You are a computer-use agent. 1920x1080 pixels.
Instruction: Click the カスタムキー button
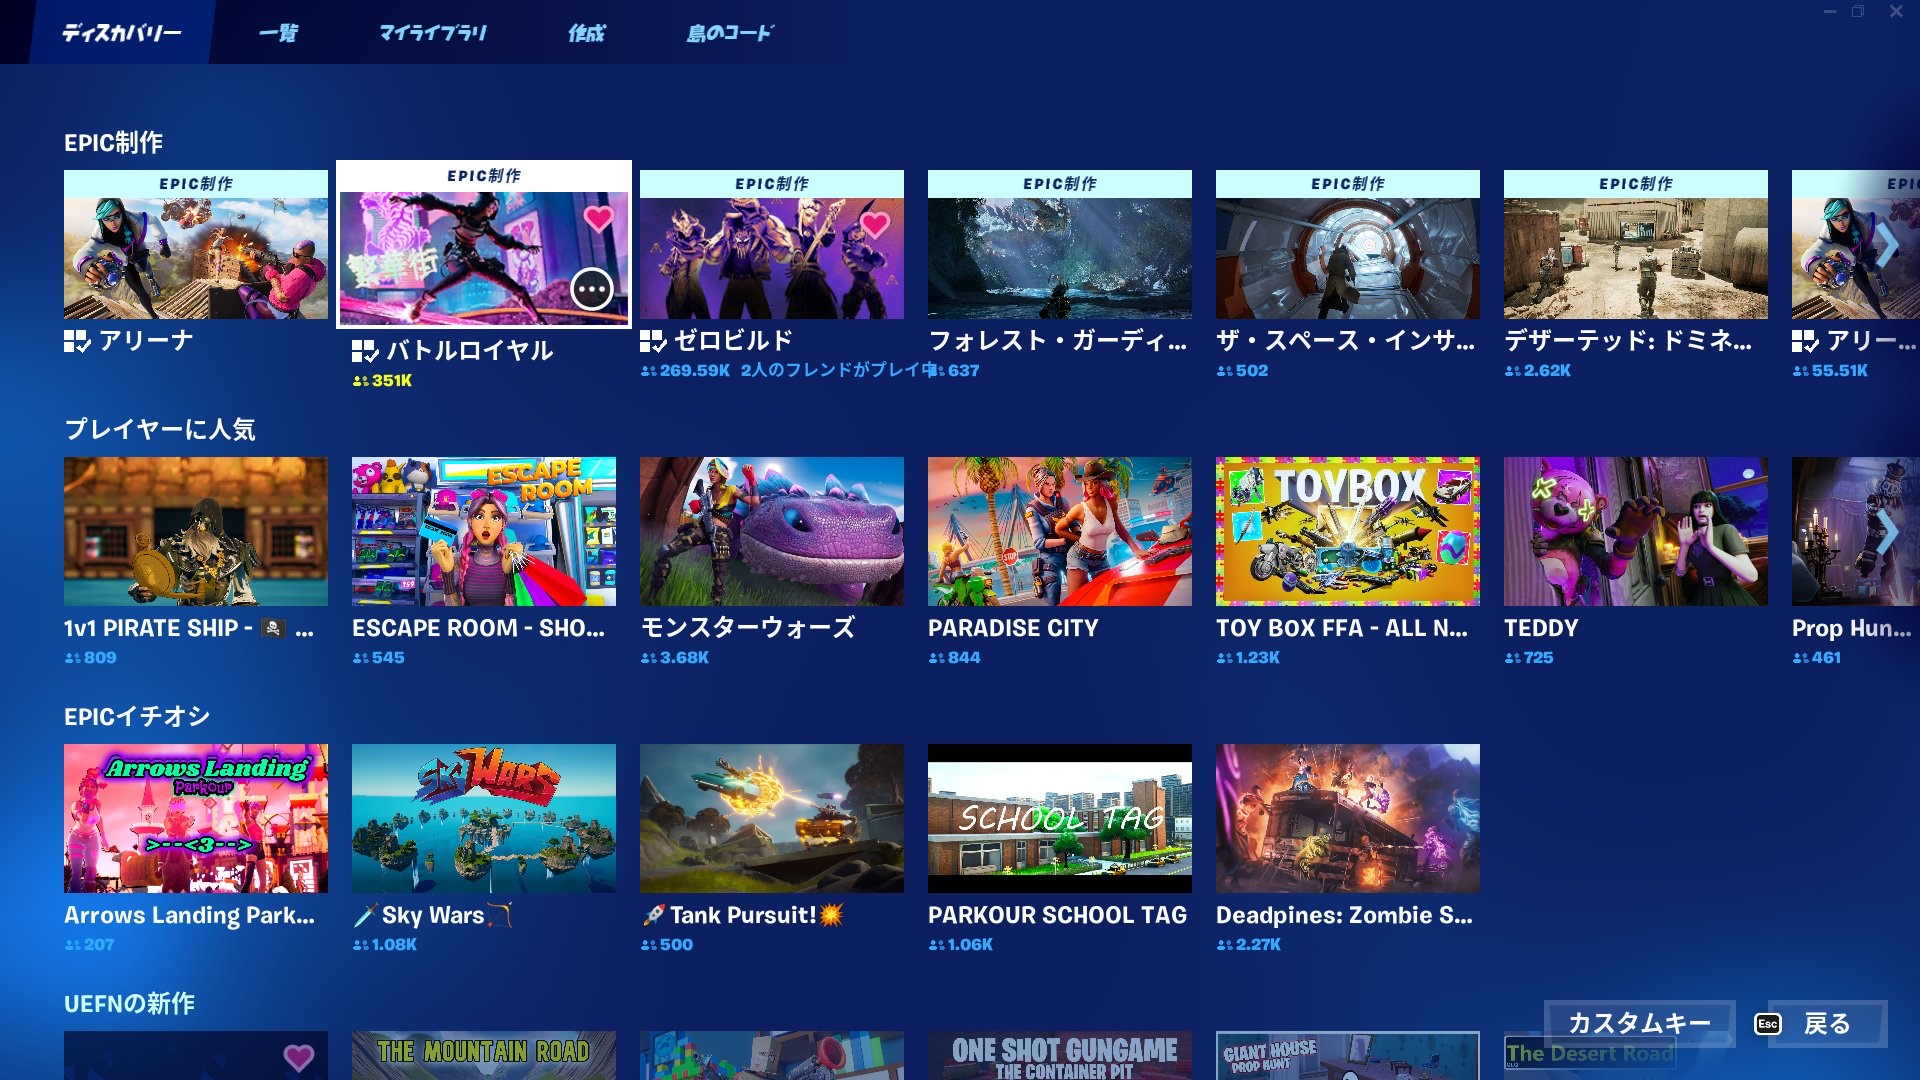pos(1639,1023)
